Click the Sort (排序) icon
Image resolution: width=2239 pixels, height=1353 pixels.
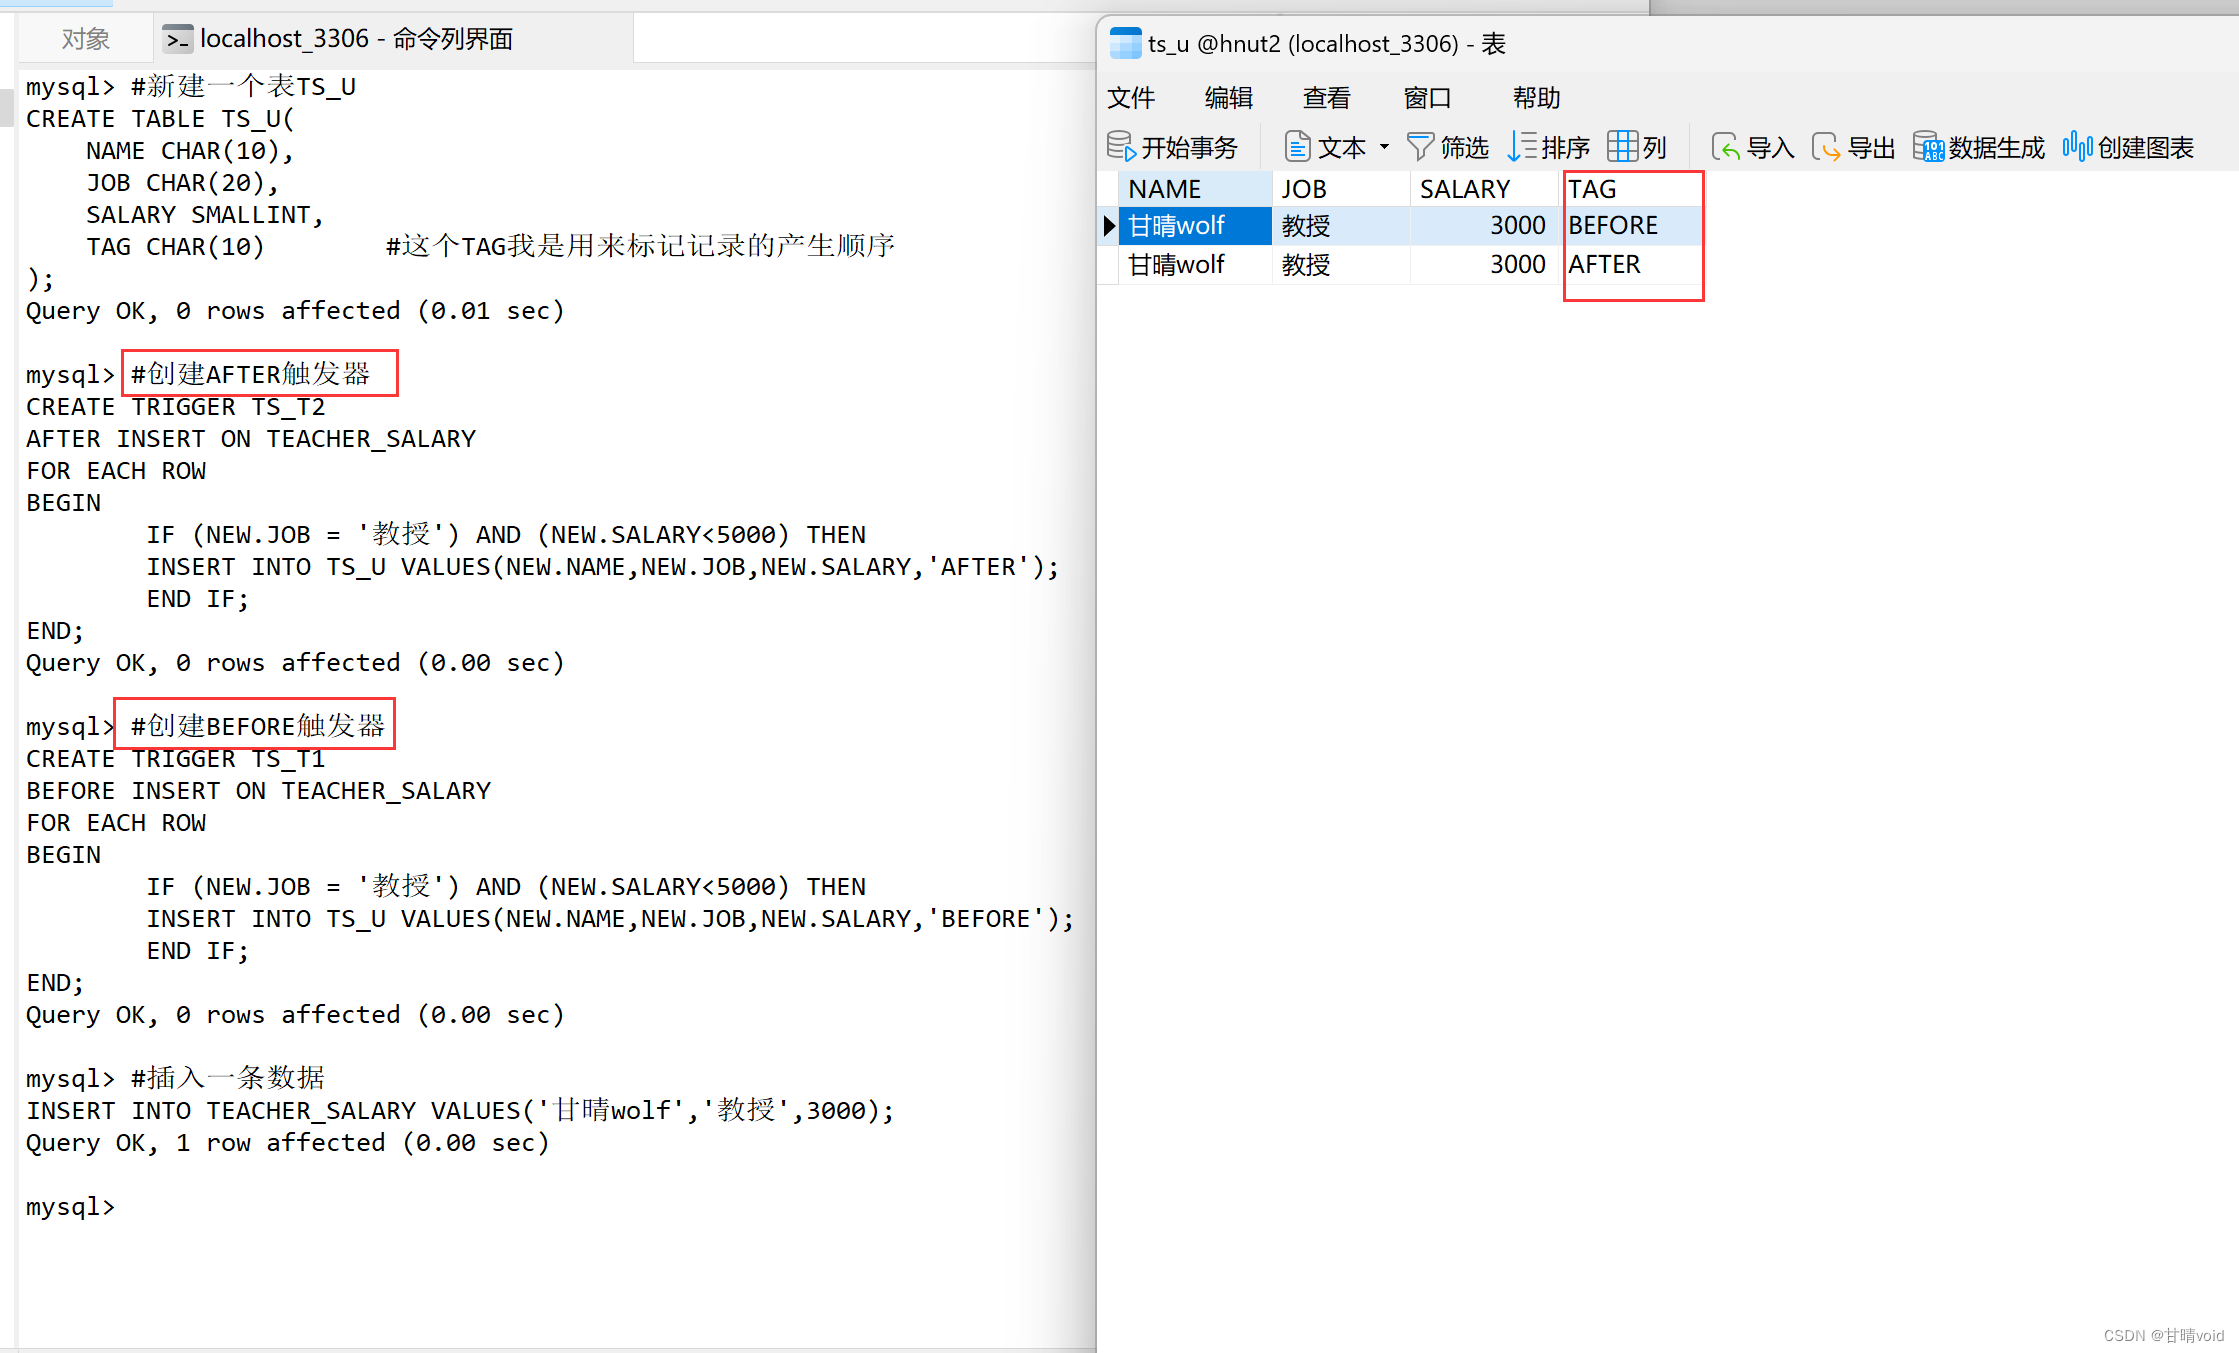pos(1522,147)
